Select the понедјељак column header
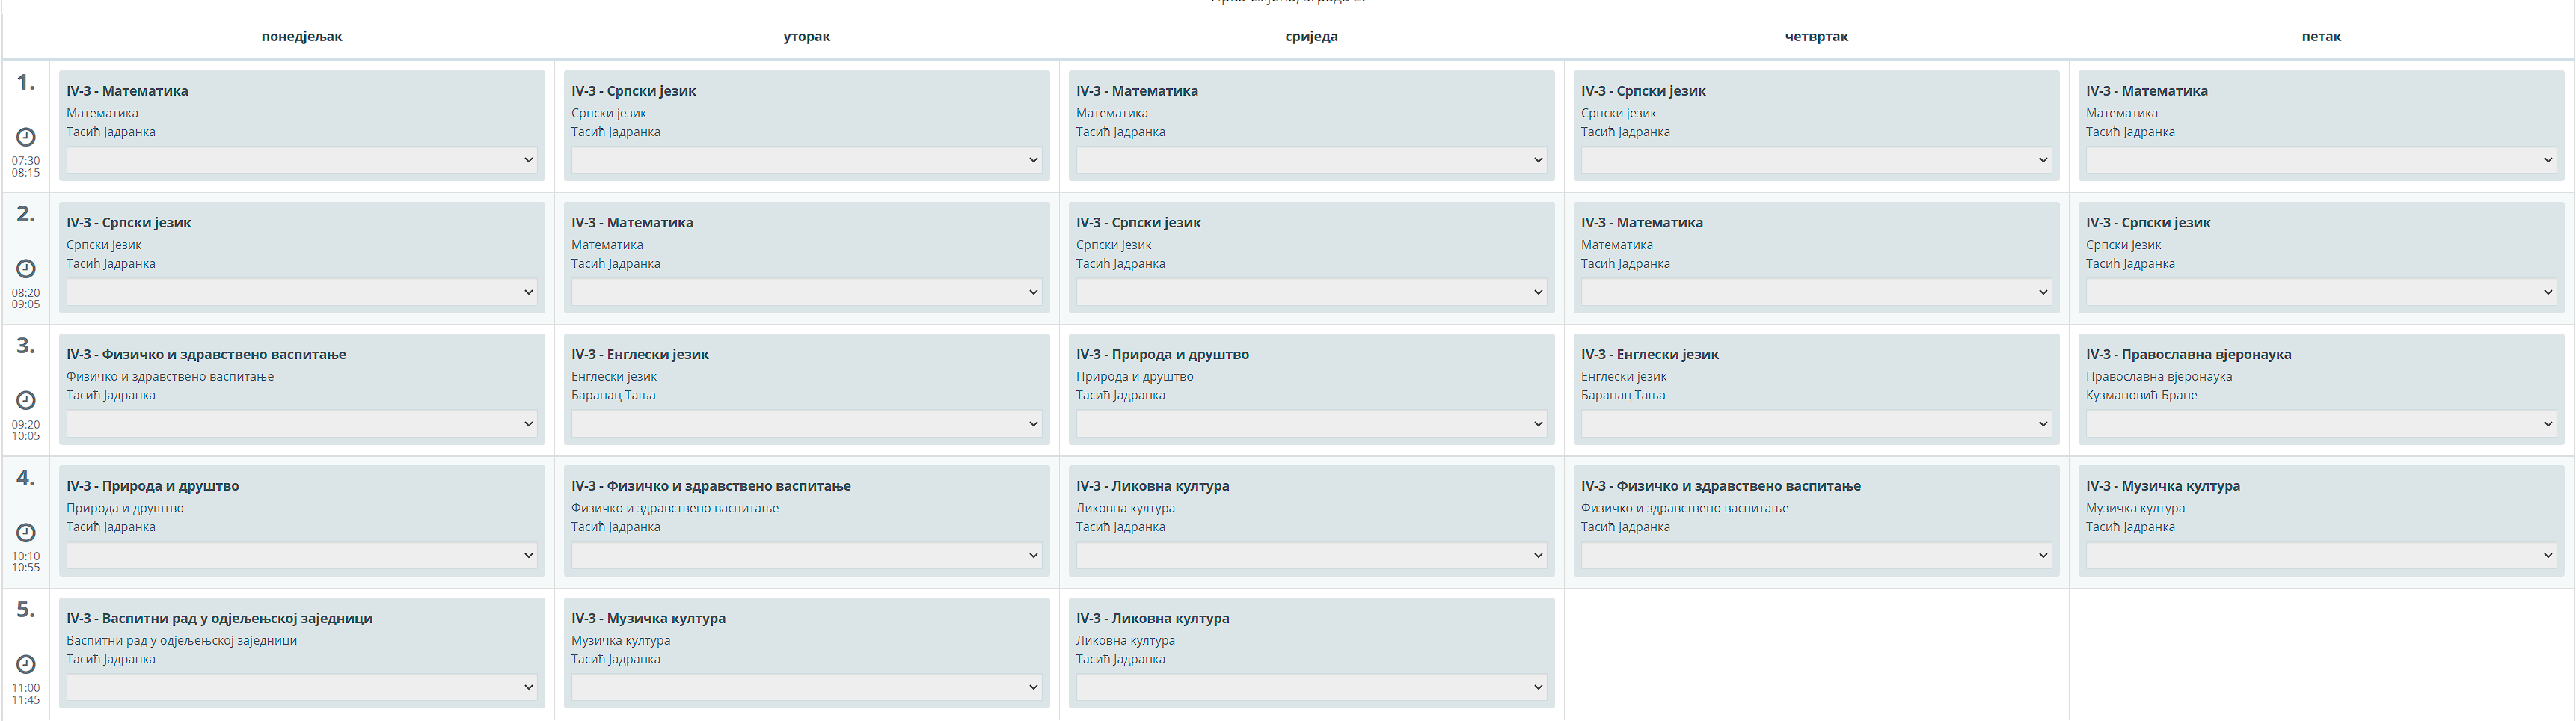This screenshot has height=721, width=2576. 301,37
